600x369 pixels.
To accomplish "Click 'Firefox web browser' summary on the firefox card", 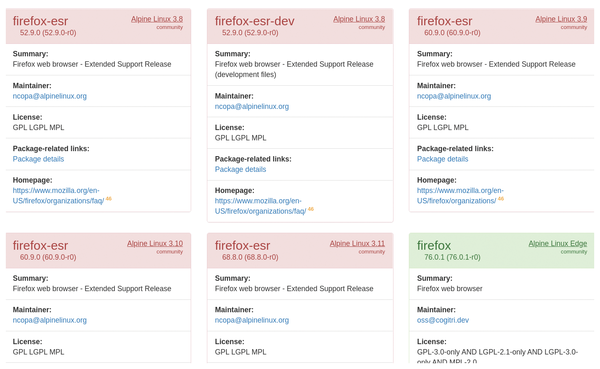I will [x=450, y=289].
